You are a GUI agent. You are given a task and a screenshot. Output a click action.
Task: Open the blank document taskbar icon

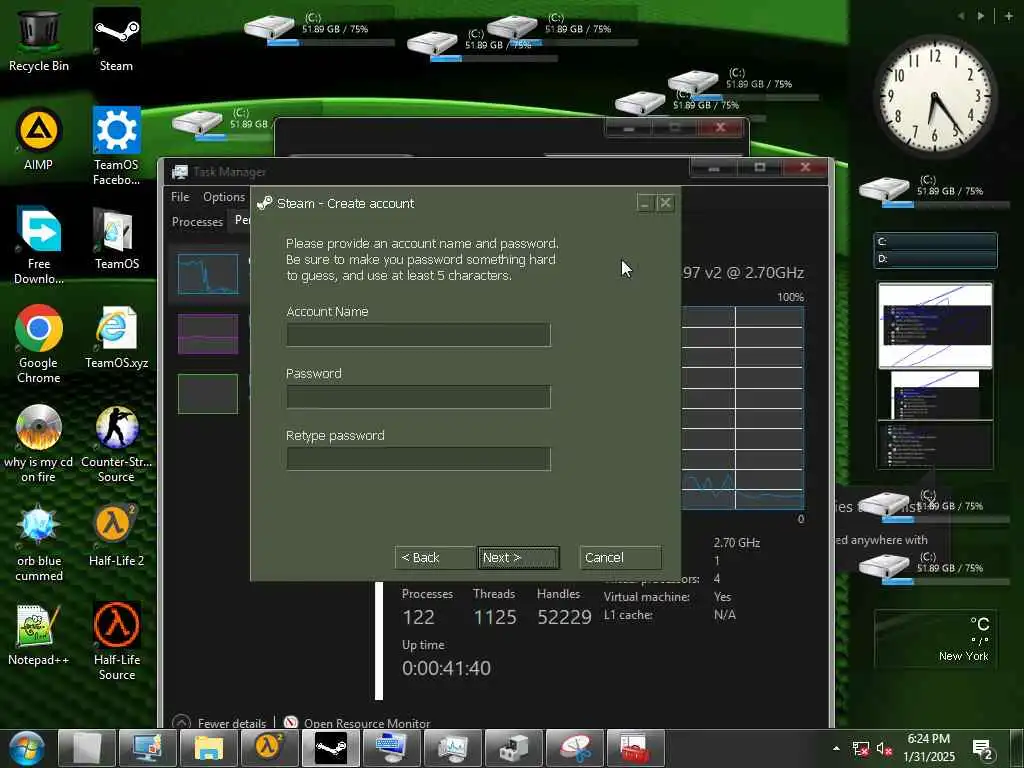pyautogui.click(x=87, y=748)
